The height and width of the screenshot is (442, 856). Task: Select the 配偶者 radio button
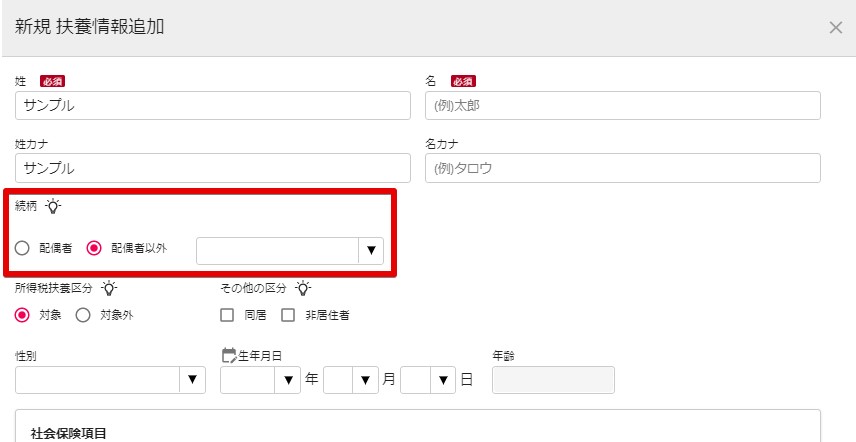(x=22, y=249)
